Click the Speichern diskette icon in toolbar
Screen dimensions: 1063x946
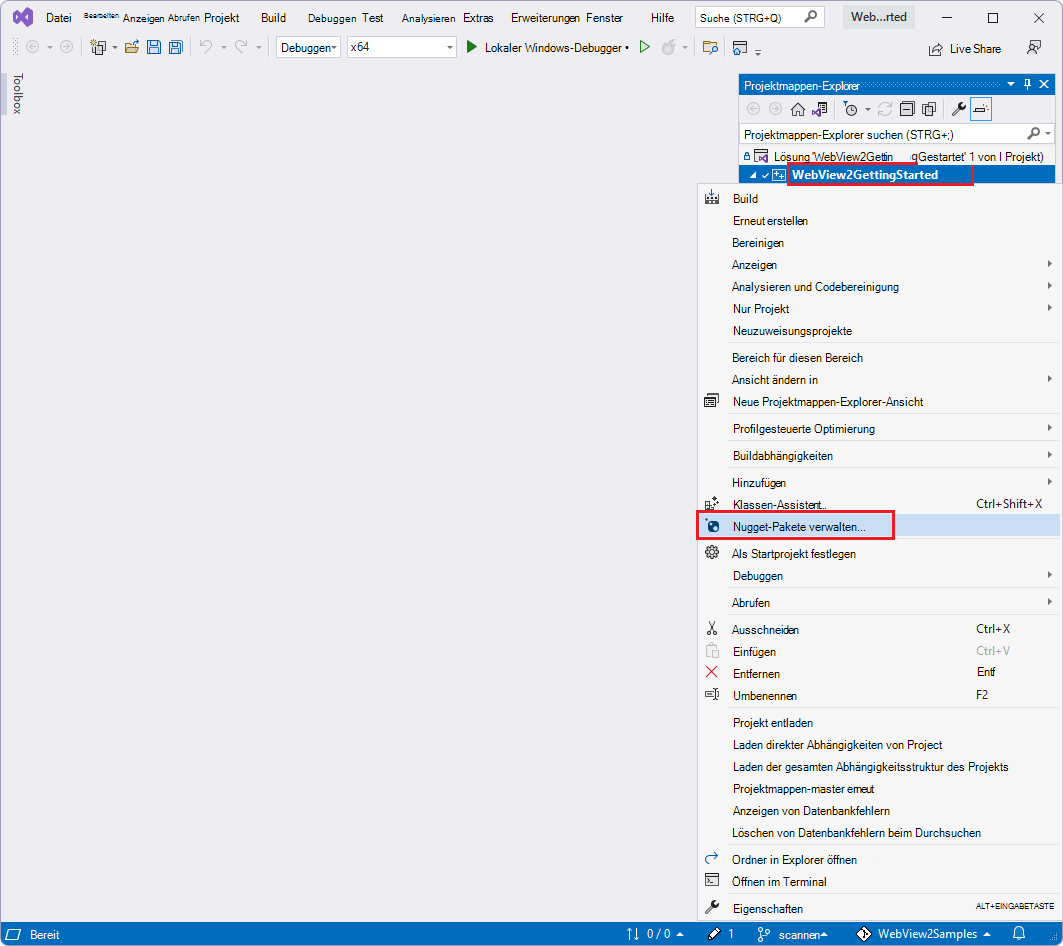coord(156,47)
